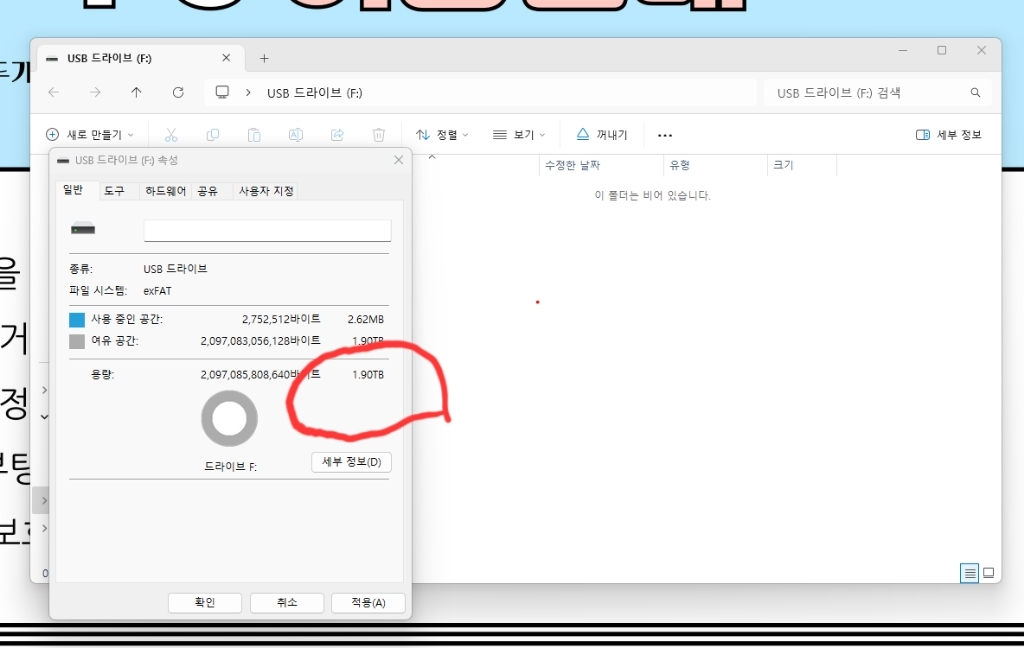This screenshot has width=1024, height=648.
Task: Click the 2,097,083,056,128바이트 free space value
Action: coord(261,340)
